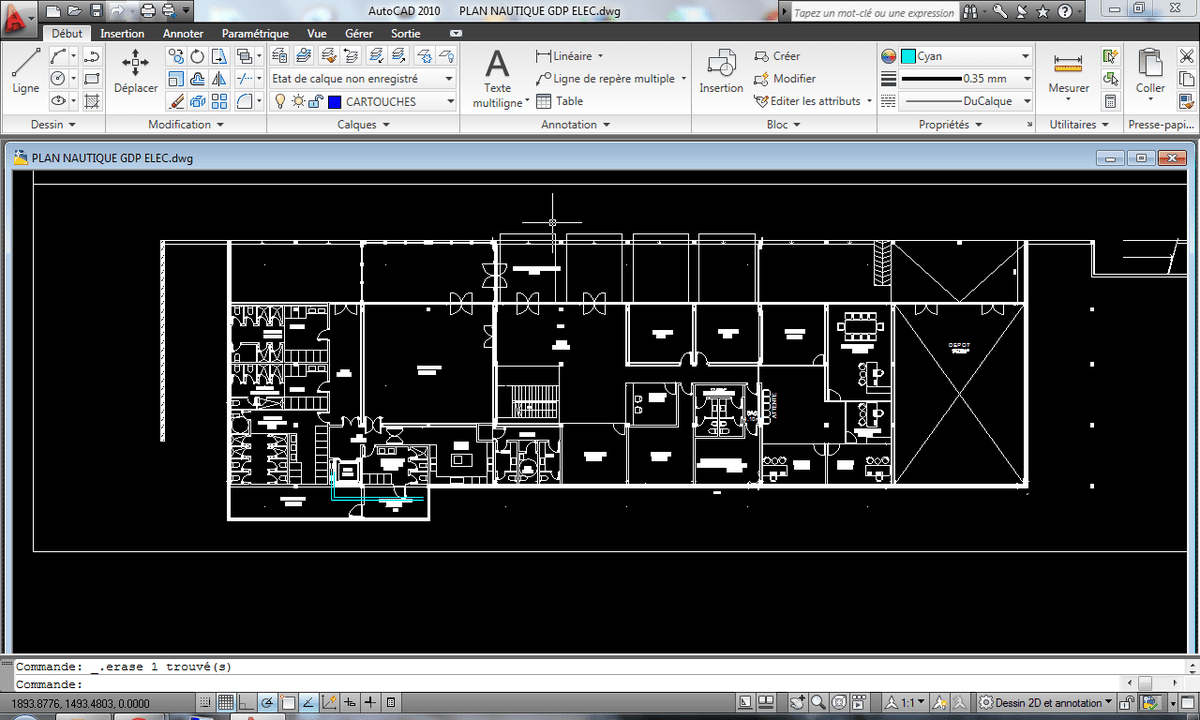Click the save disk icon in quick access
This screenshot has width=1200, height=720.
(96, 11)
